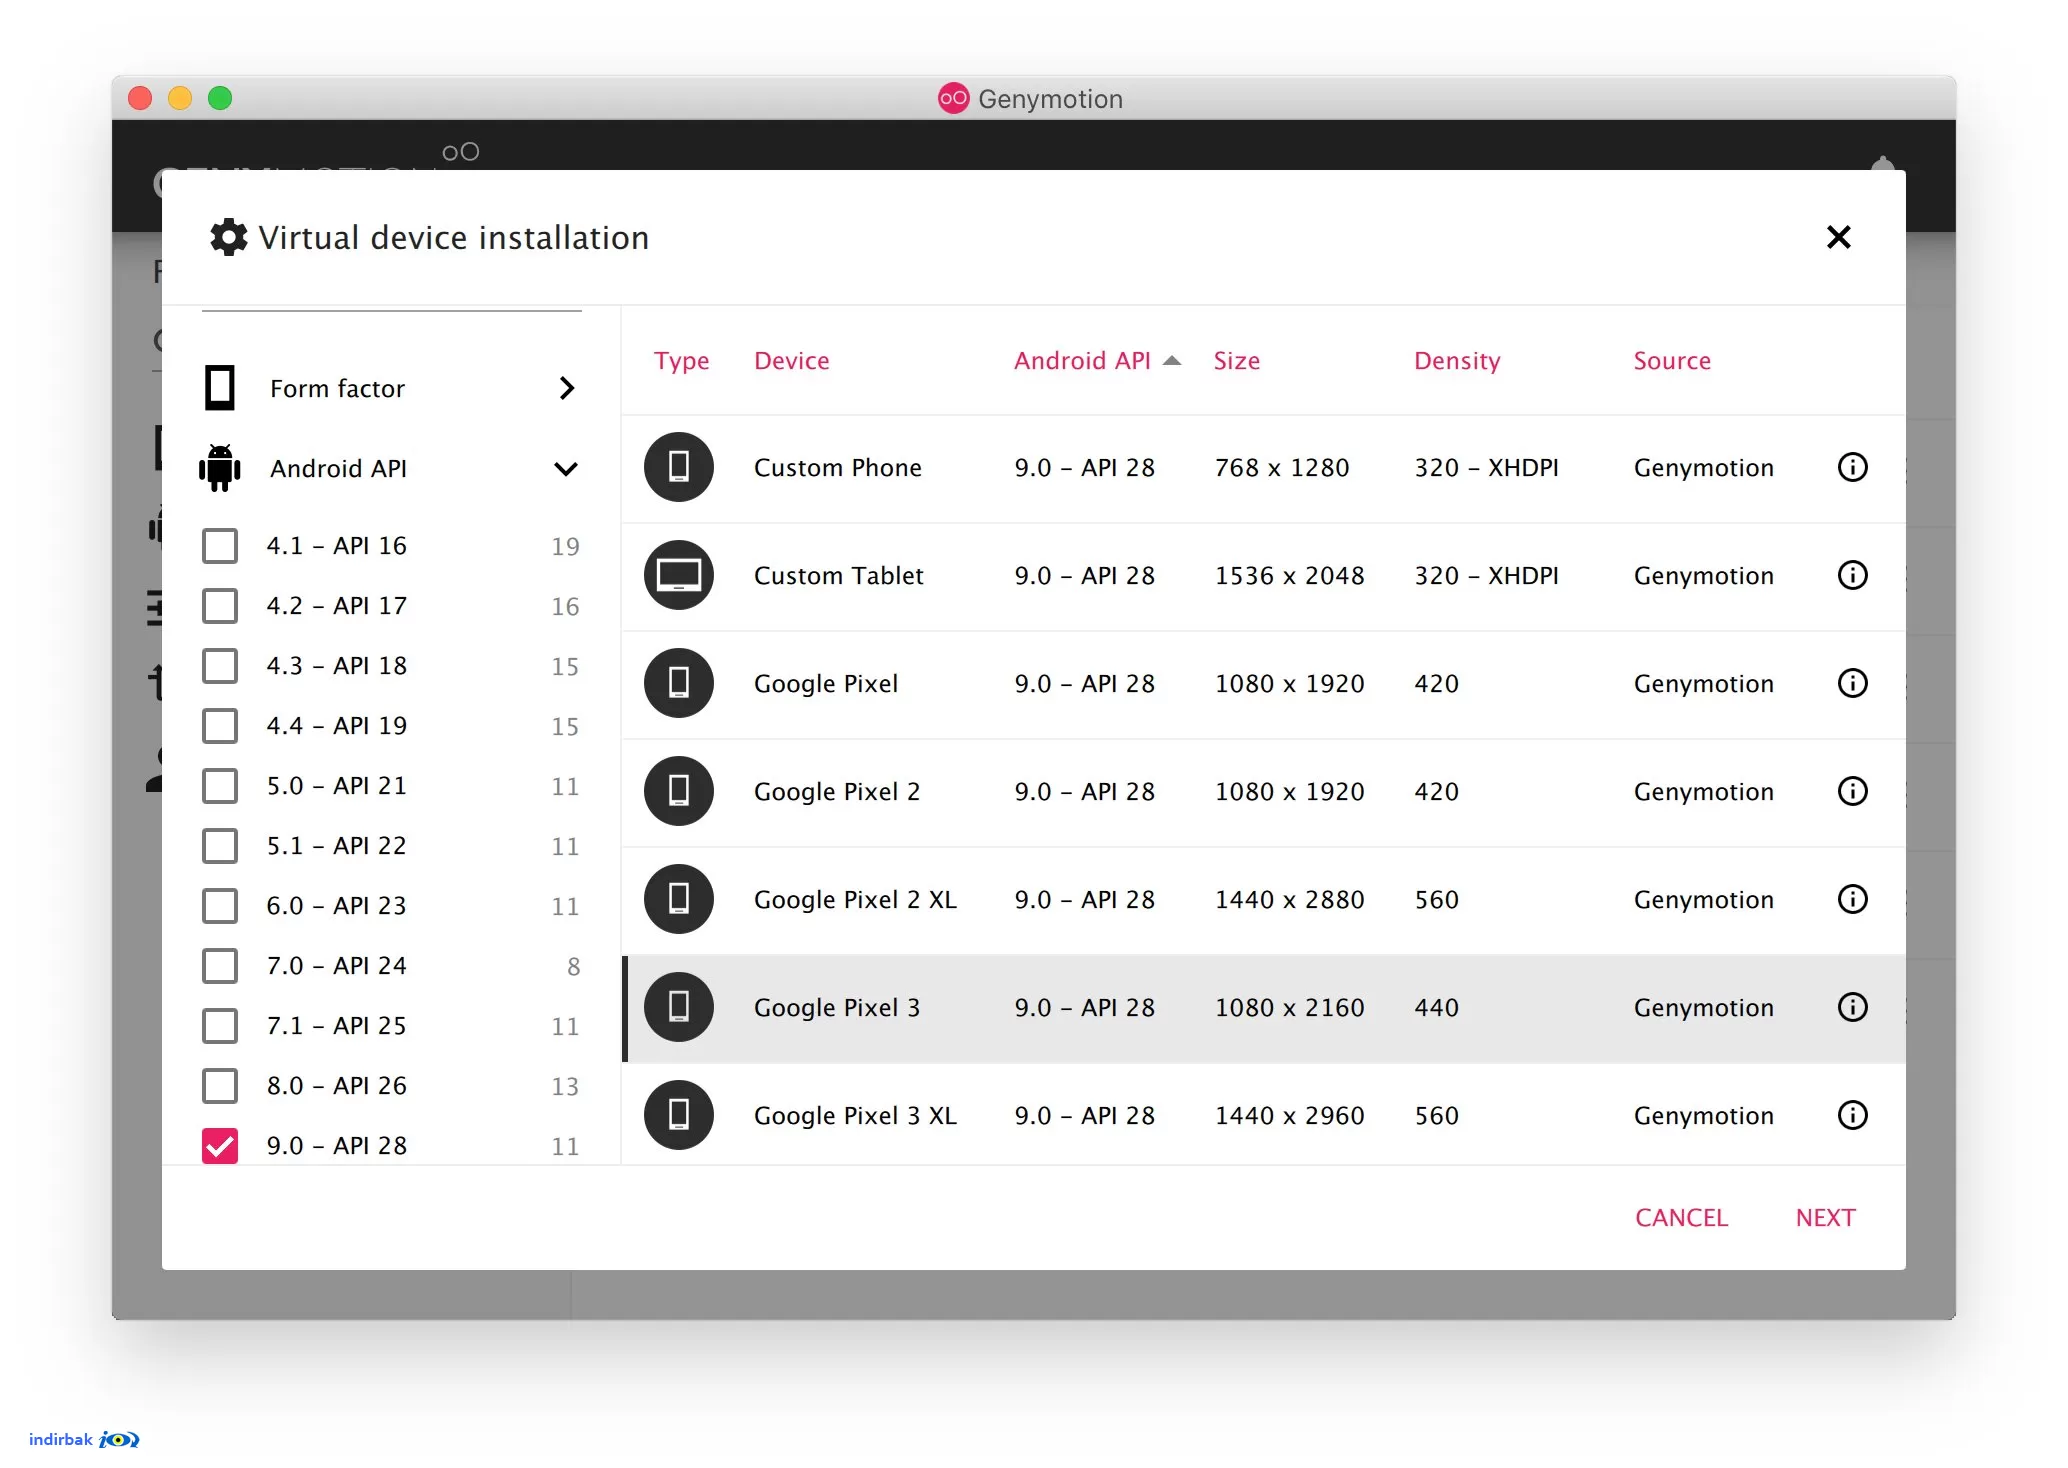Click the Custom Phone device type icon
The image size is (2068, 1468).
(678, 467)
